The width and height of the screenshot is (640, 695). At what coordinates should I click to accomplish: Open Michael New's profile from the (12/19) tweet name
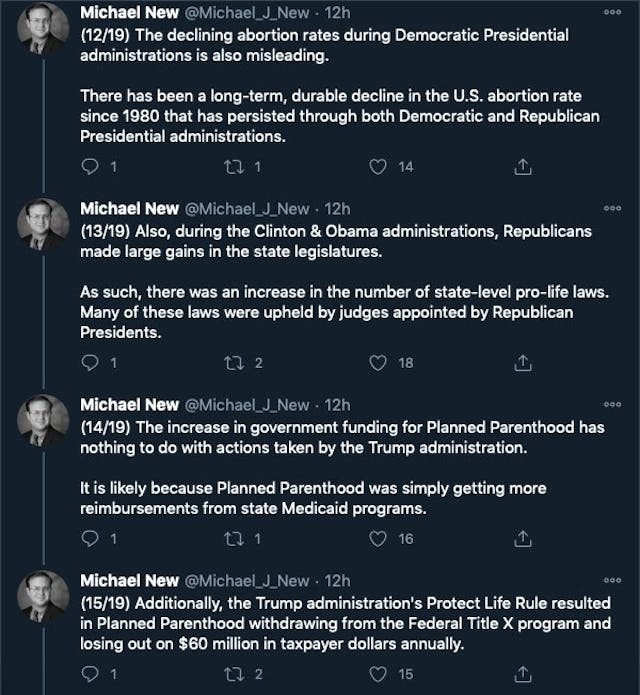(x=130, y=14)
